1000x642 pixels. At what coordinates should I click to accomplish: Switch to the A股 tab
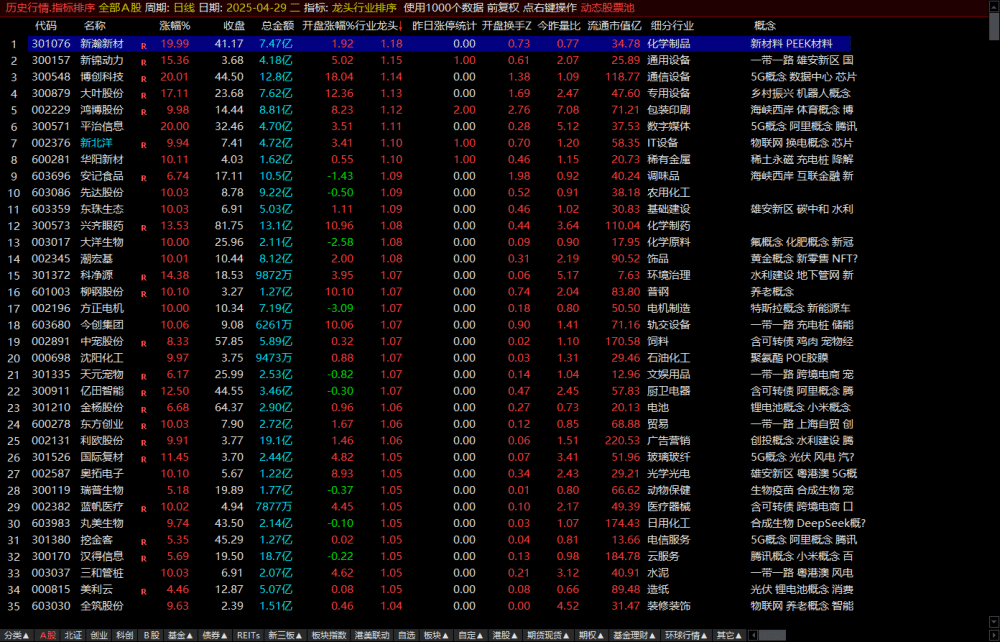click(x=48, y=636)
